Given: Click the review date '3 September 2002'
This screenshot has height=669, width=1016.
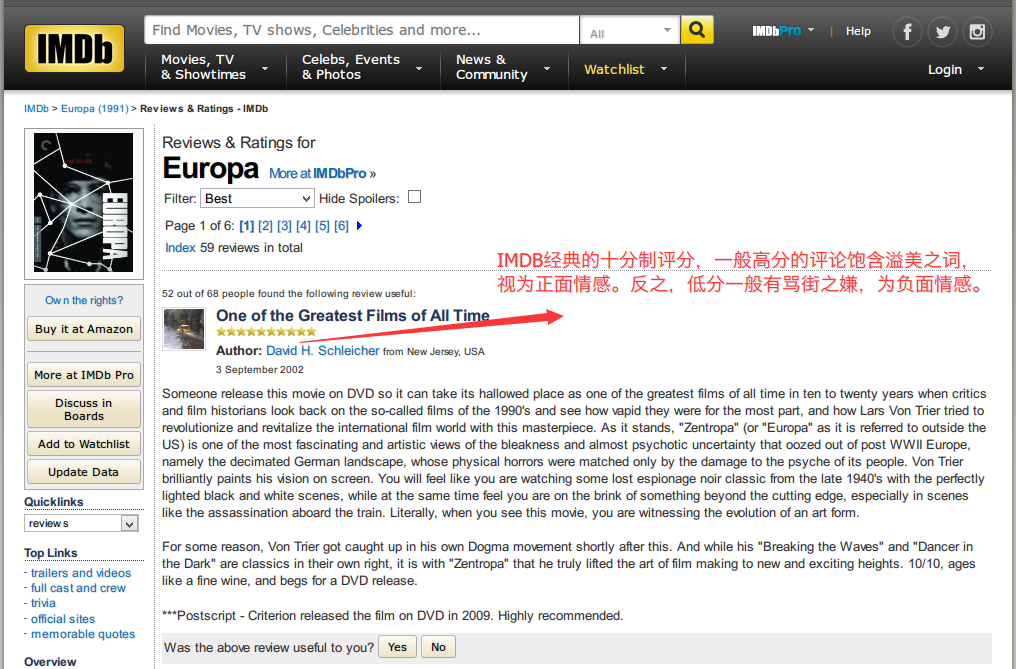Looking at the screenshot, I should [x=260, y=370].
